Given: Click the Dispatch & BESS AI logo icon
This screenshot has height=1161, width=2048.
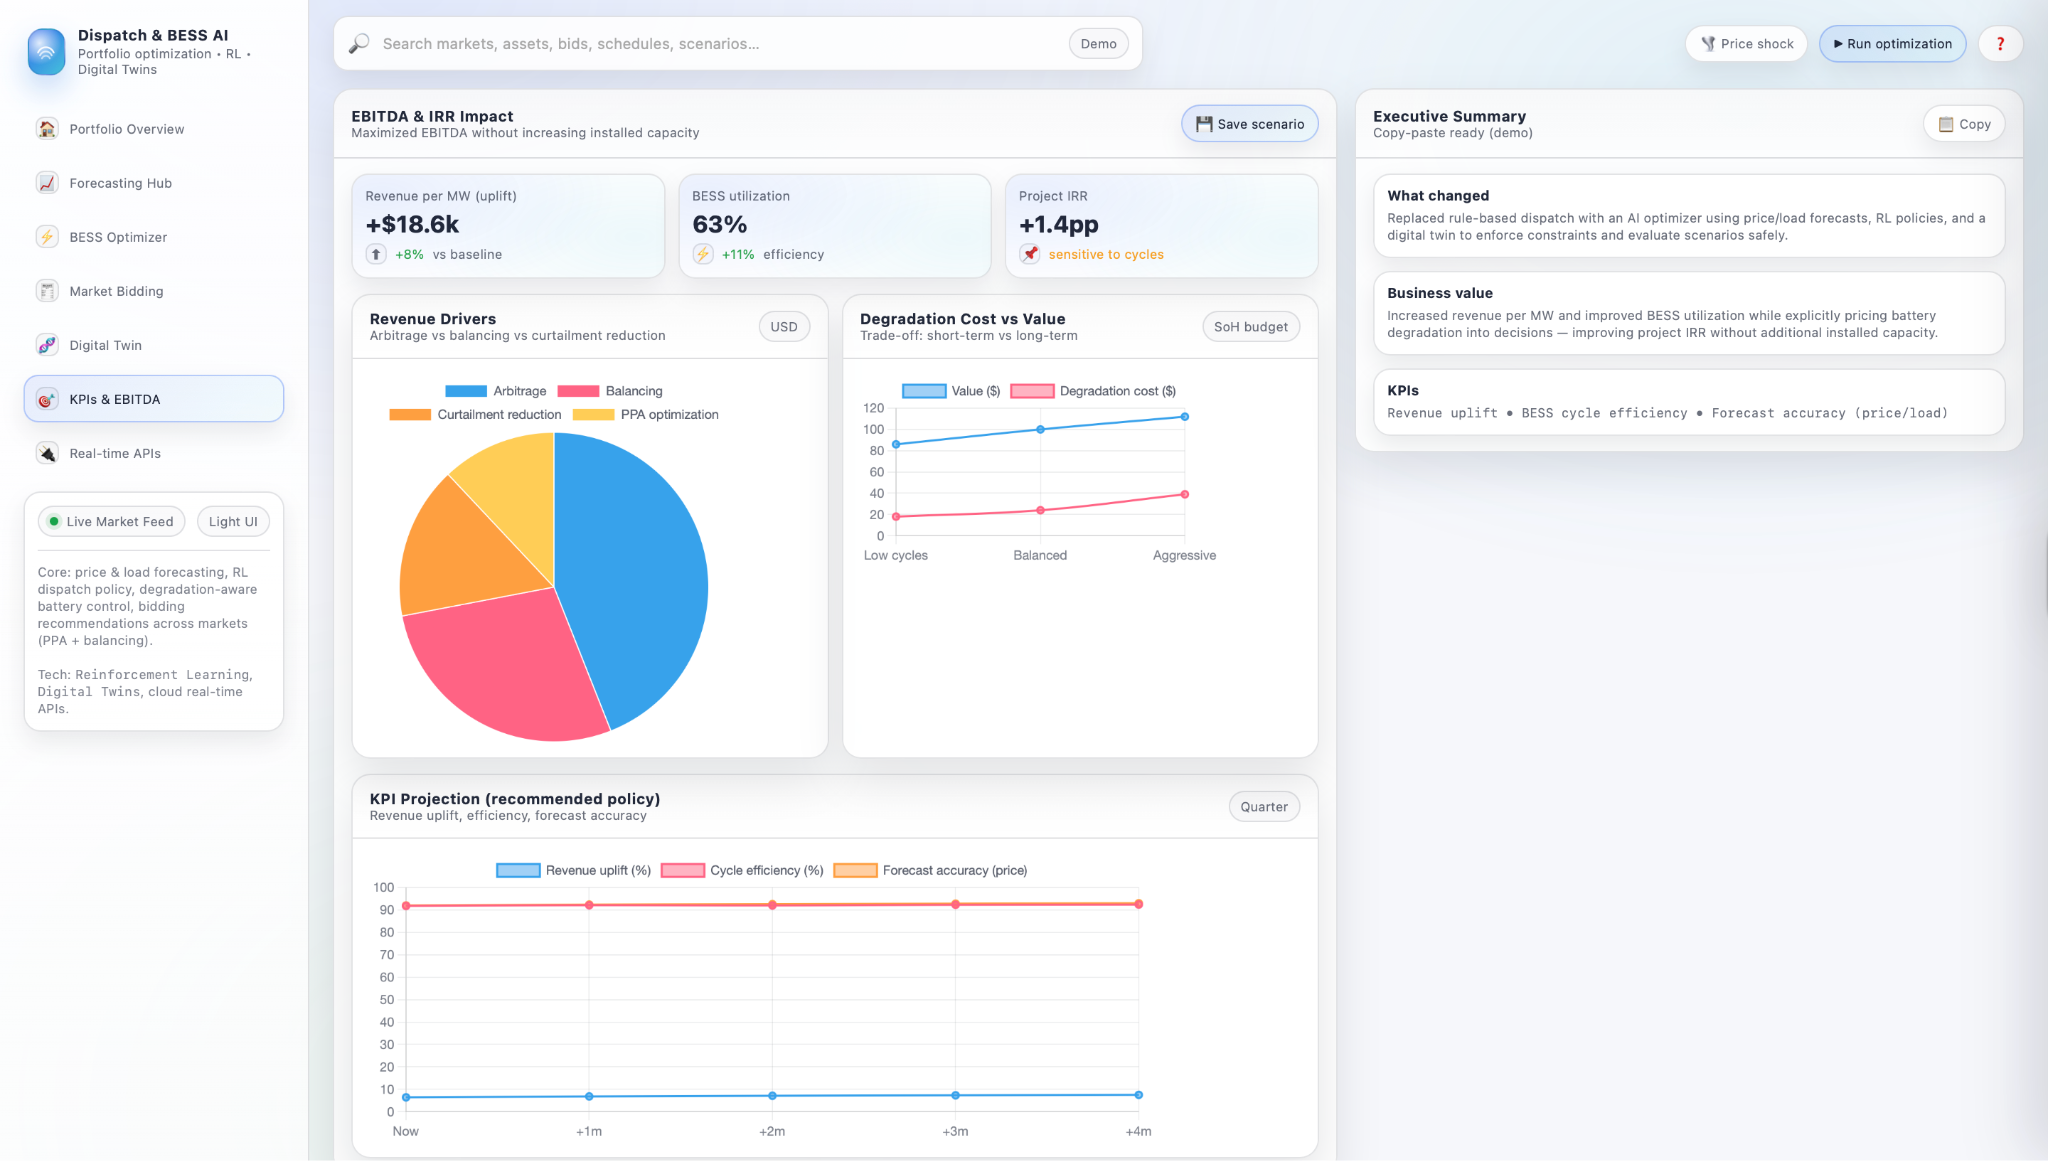Looking at the screenshot, I should [x=47, y=52].
